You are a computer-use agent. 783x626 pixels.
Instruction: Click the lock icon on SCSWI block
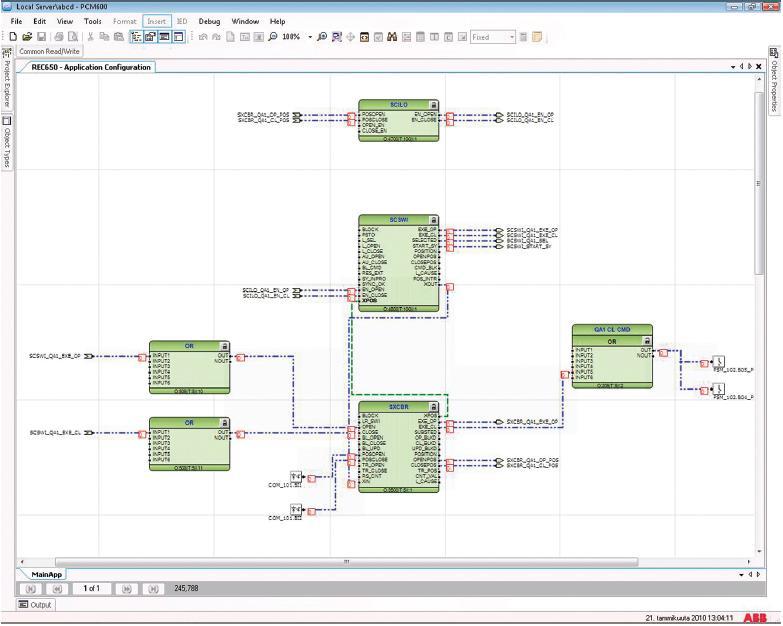pos(433,220)
